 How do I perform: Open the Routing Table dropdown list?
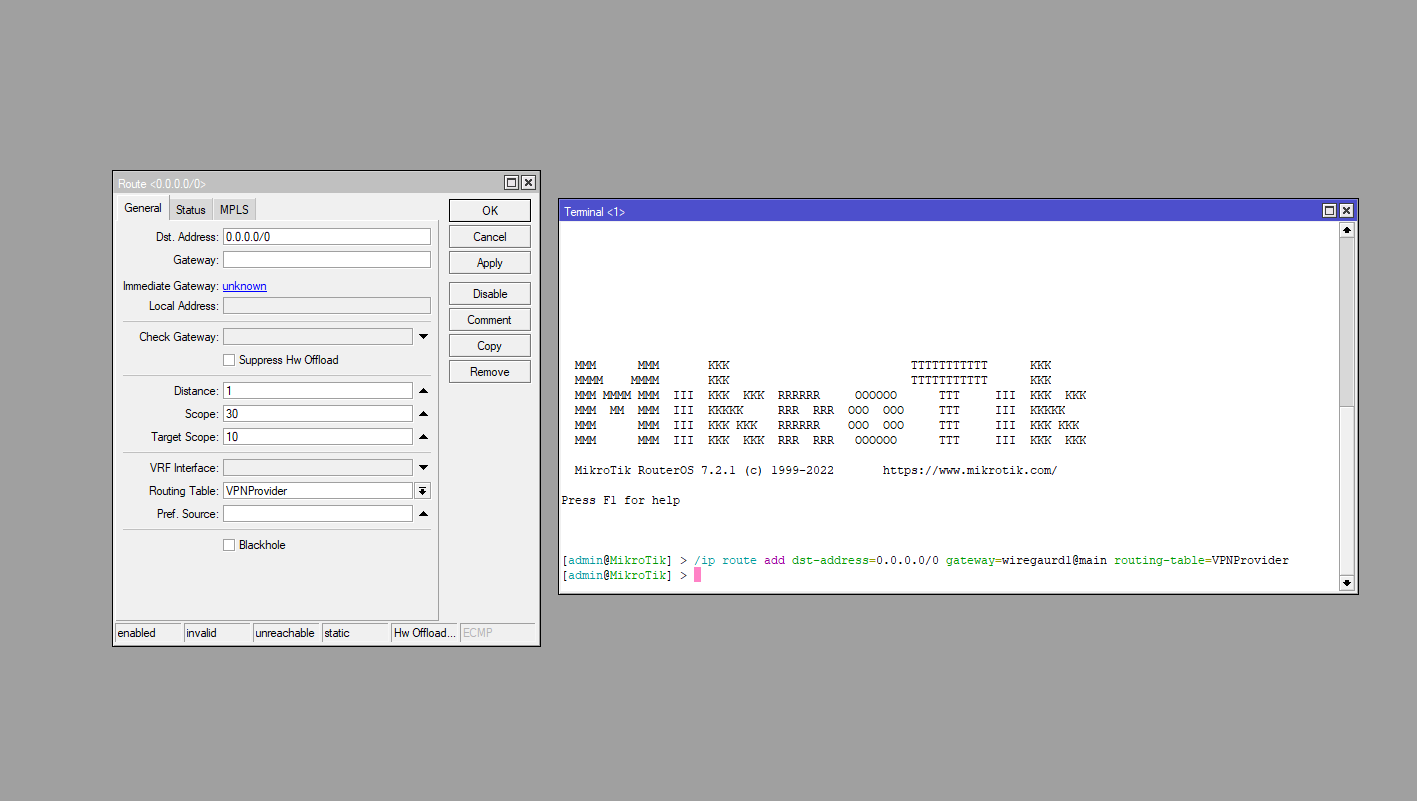423,491
